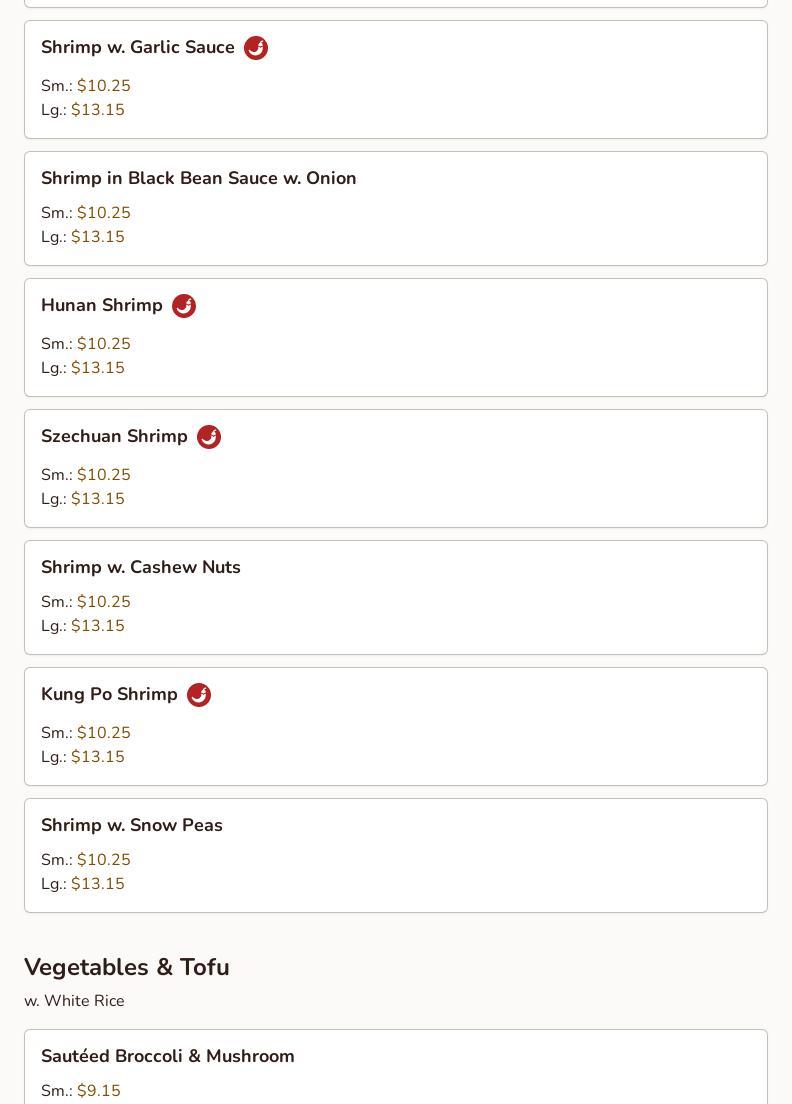Click spicy icon beside Shrimp w. Garlic Sauce
The image size is (792, 1104).
[x=256, y=48]
